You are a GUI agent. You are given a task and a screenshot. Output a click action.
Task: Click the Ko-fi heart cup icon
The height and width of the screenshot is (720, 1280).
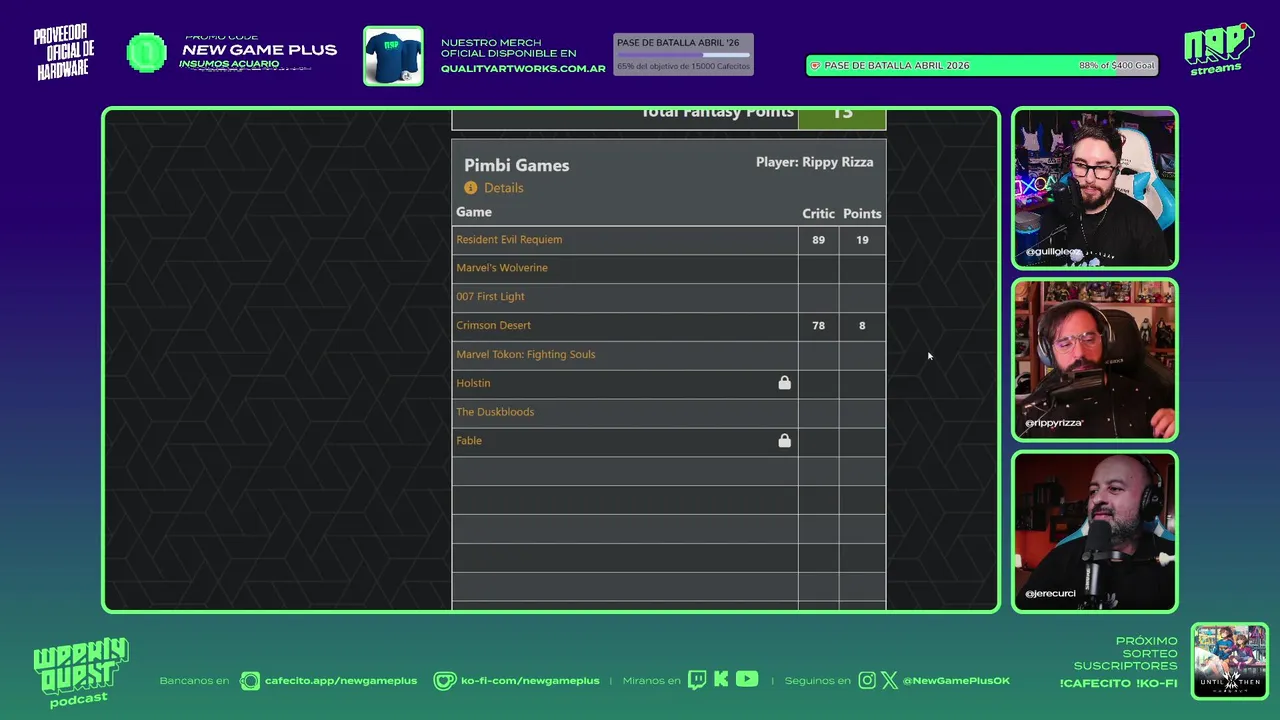[x=444, y=681]
